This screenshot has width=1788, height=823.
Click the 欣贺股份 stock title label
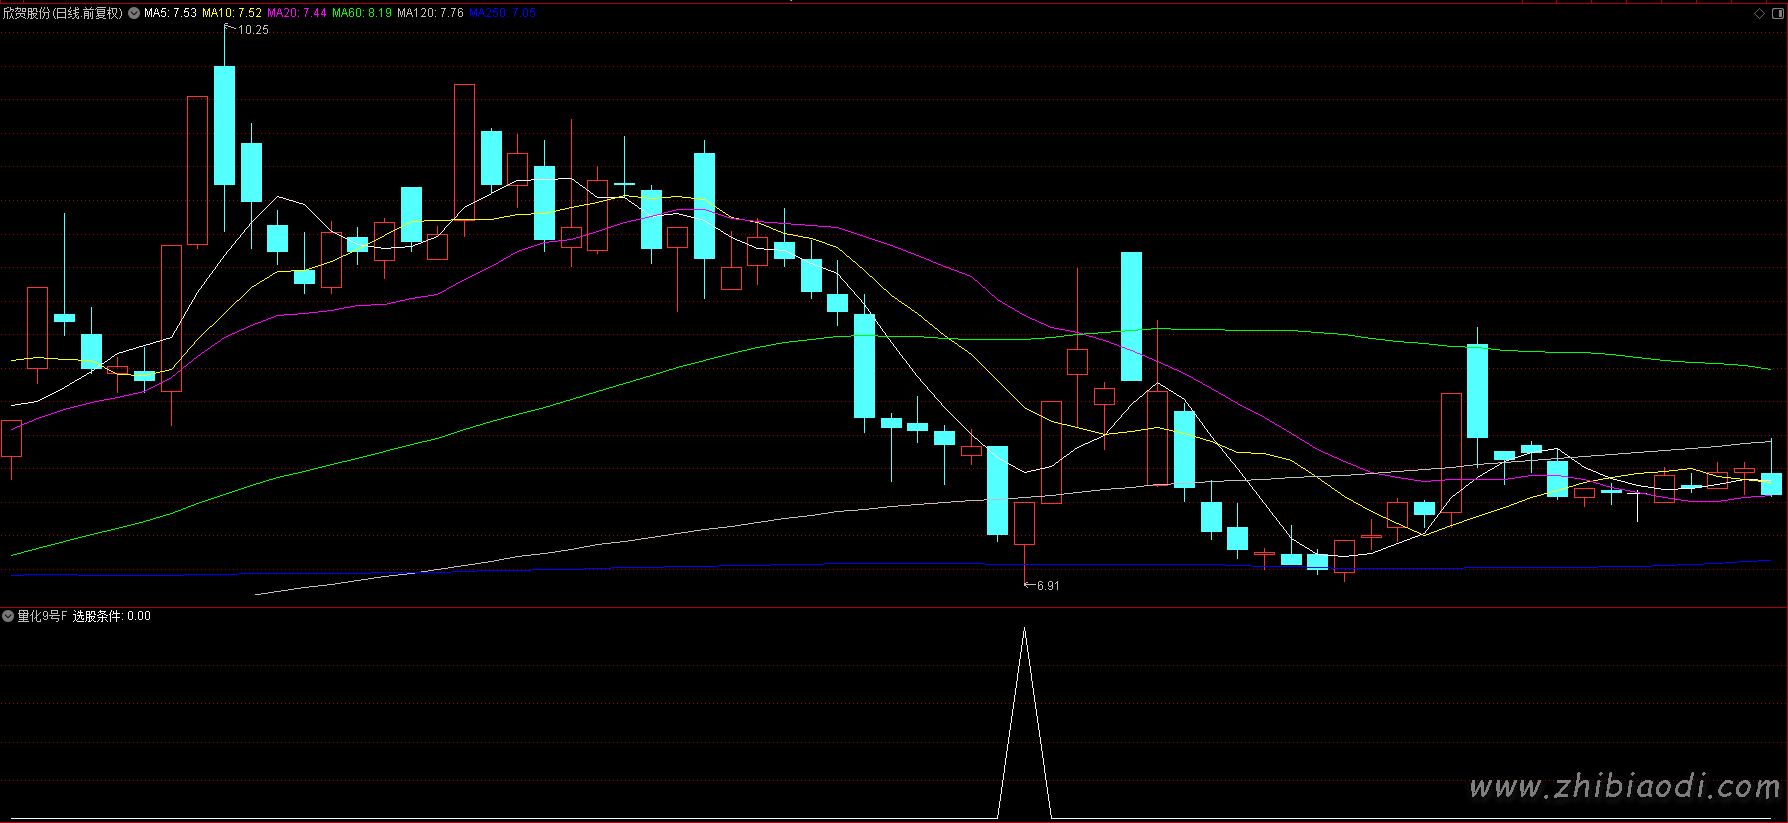[62, 13]
